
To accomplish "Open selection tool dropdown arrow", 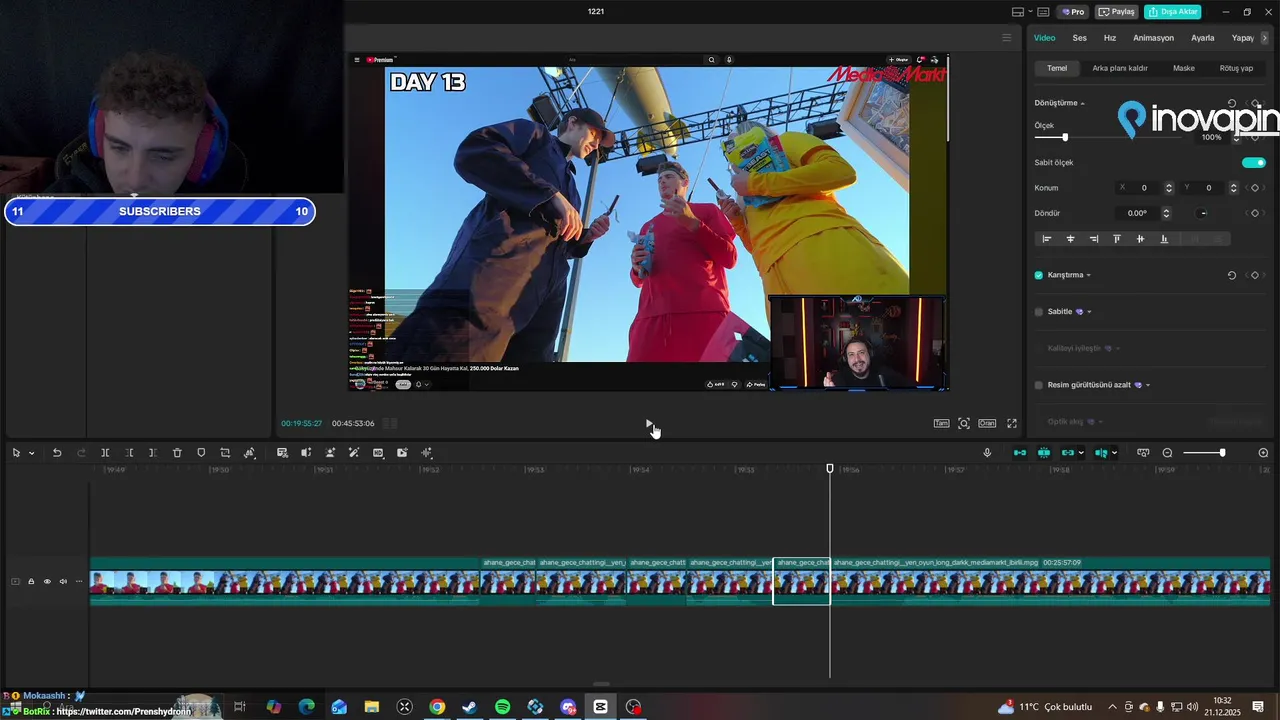I will (x=31, y=453).
